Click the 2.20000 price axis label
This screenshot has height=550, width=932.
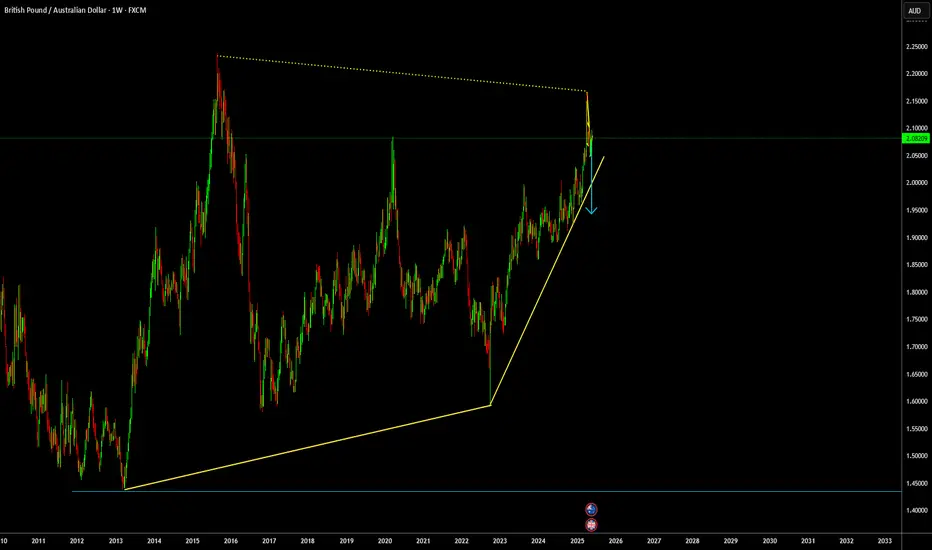point(917,74)
